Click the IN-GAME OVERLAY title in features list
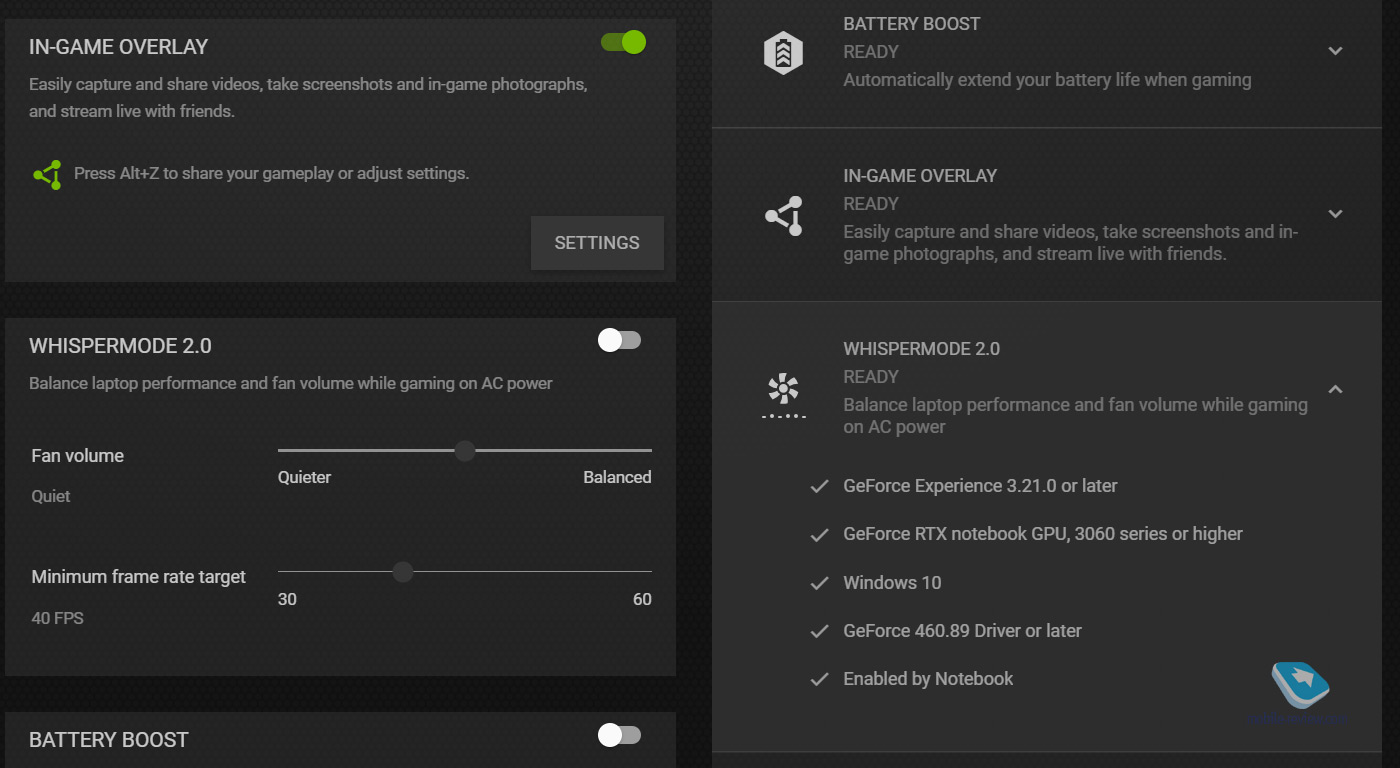Image resolution: width=1400 pixels, height=768 pixels. (920, 176)
